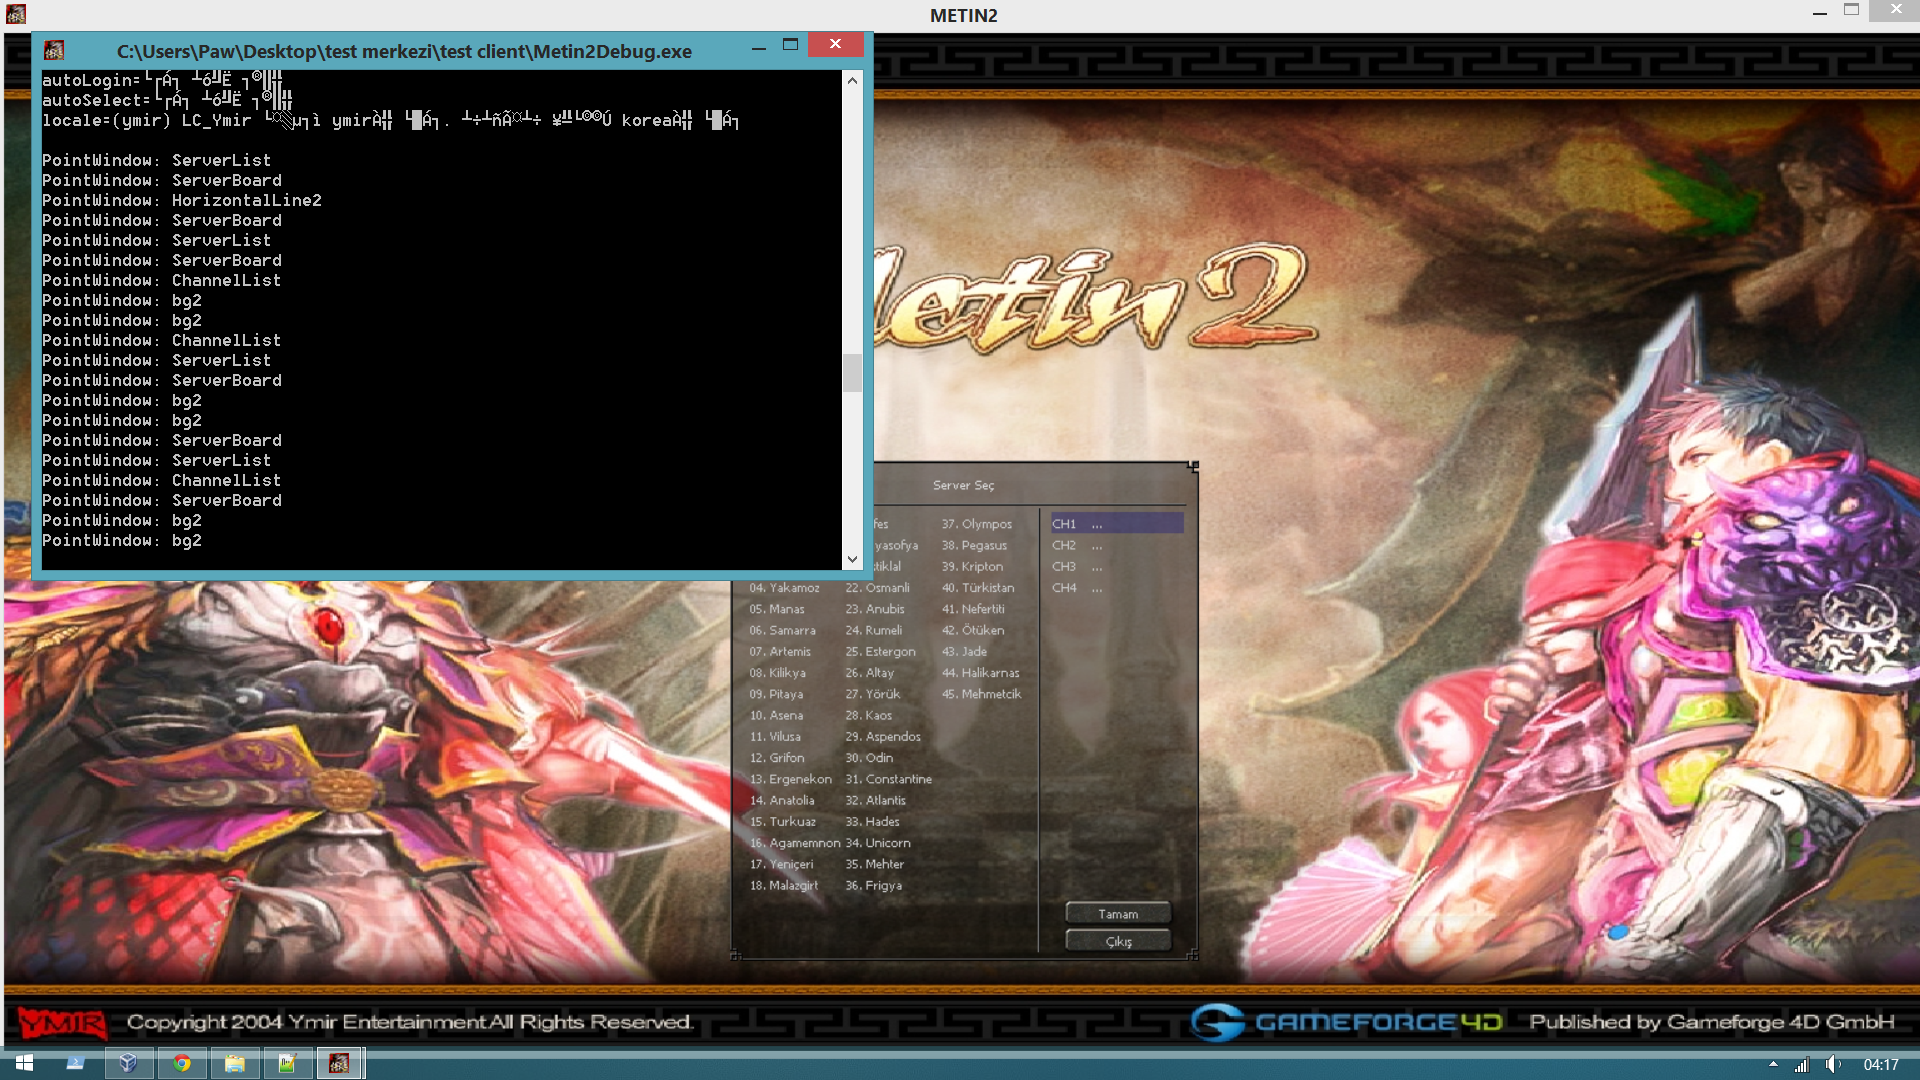Select server 32. Atlantis
This screenshot has height=1080, width=1920.
pyautogui.click(x=876, y=800)
